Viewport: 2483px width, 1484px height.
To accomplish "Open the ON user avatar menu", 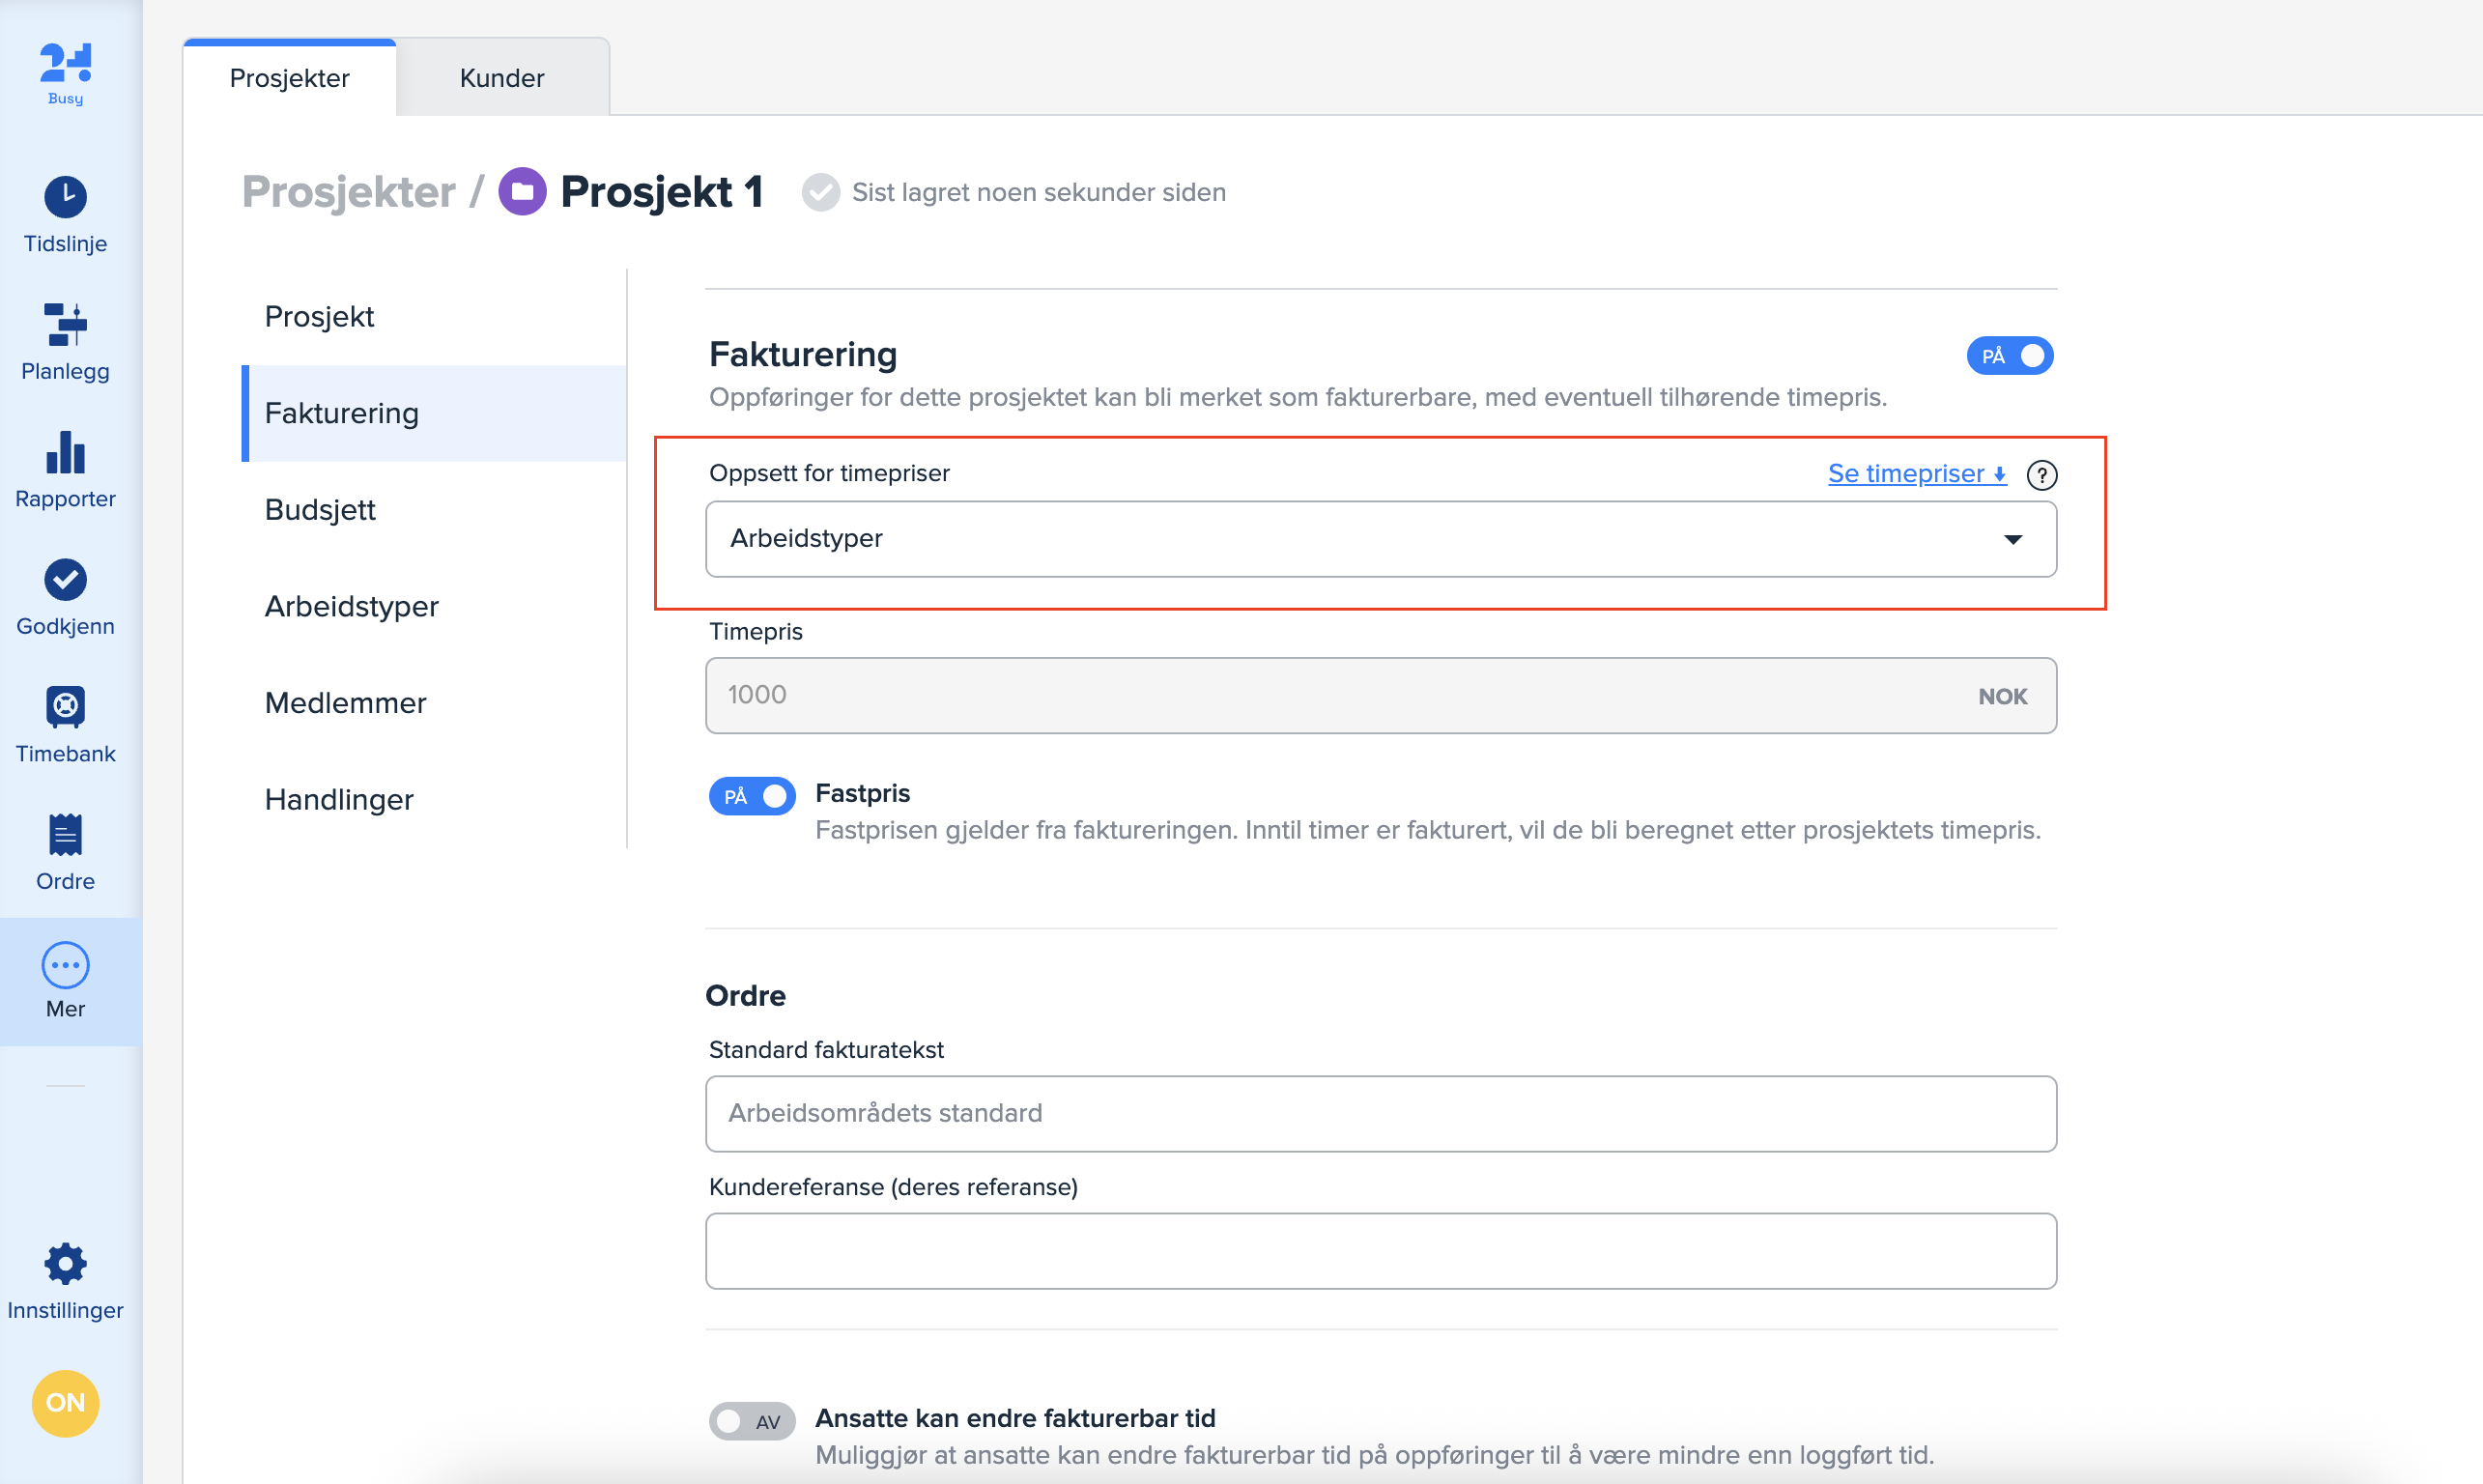I will tap(65, 1402).
